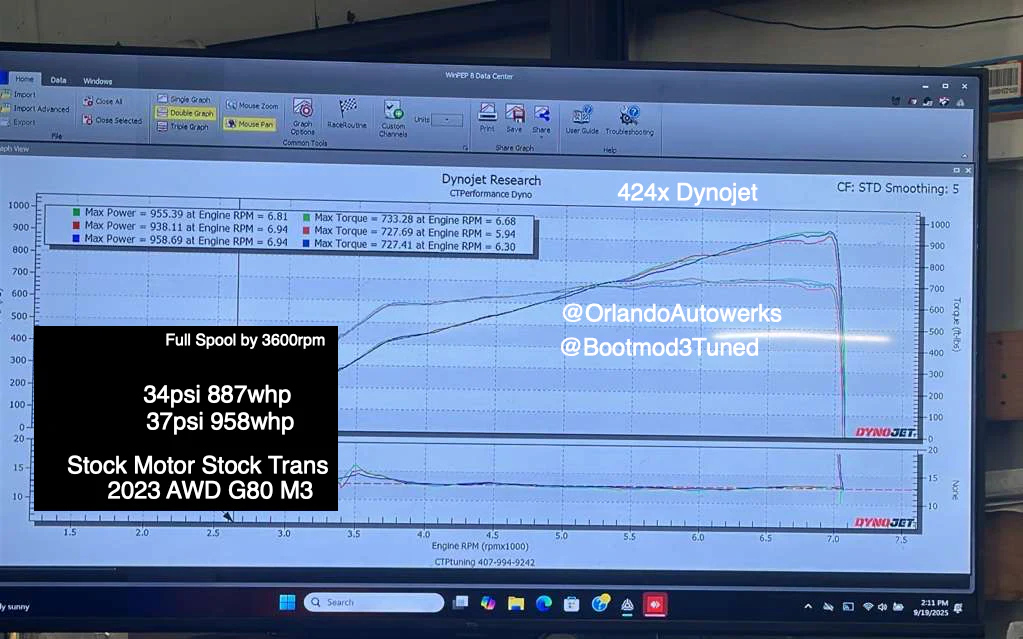
Task: Open the User Guide
Action: coord(582,121)
